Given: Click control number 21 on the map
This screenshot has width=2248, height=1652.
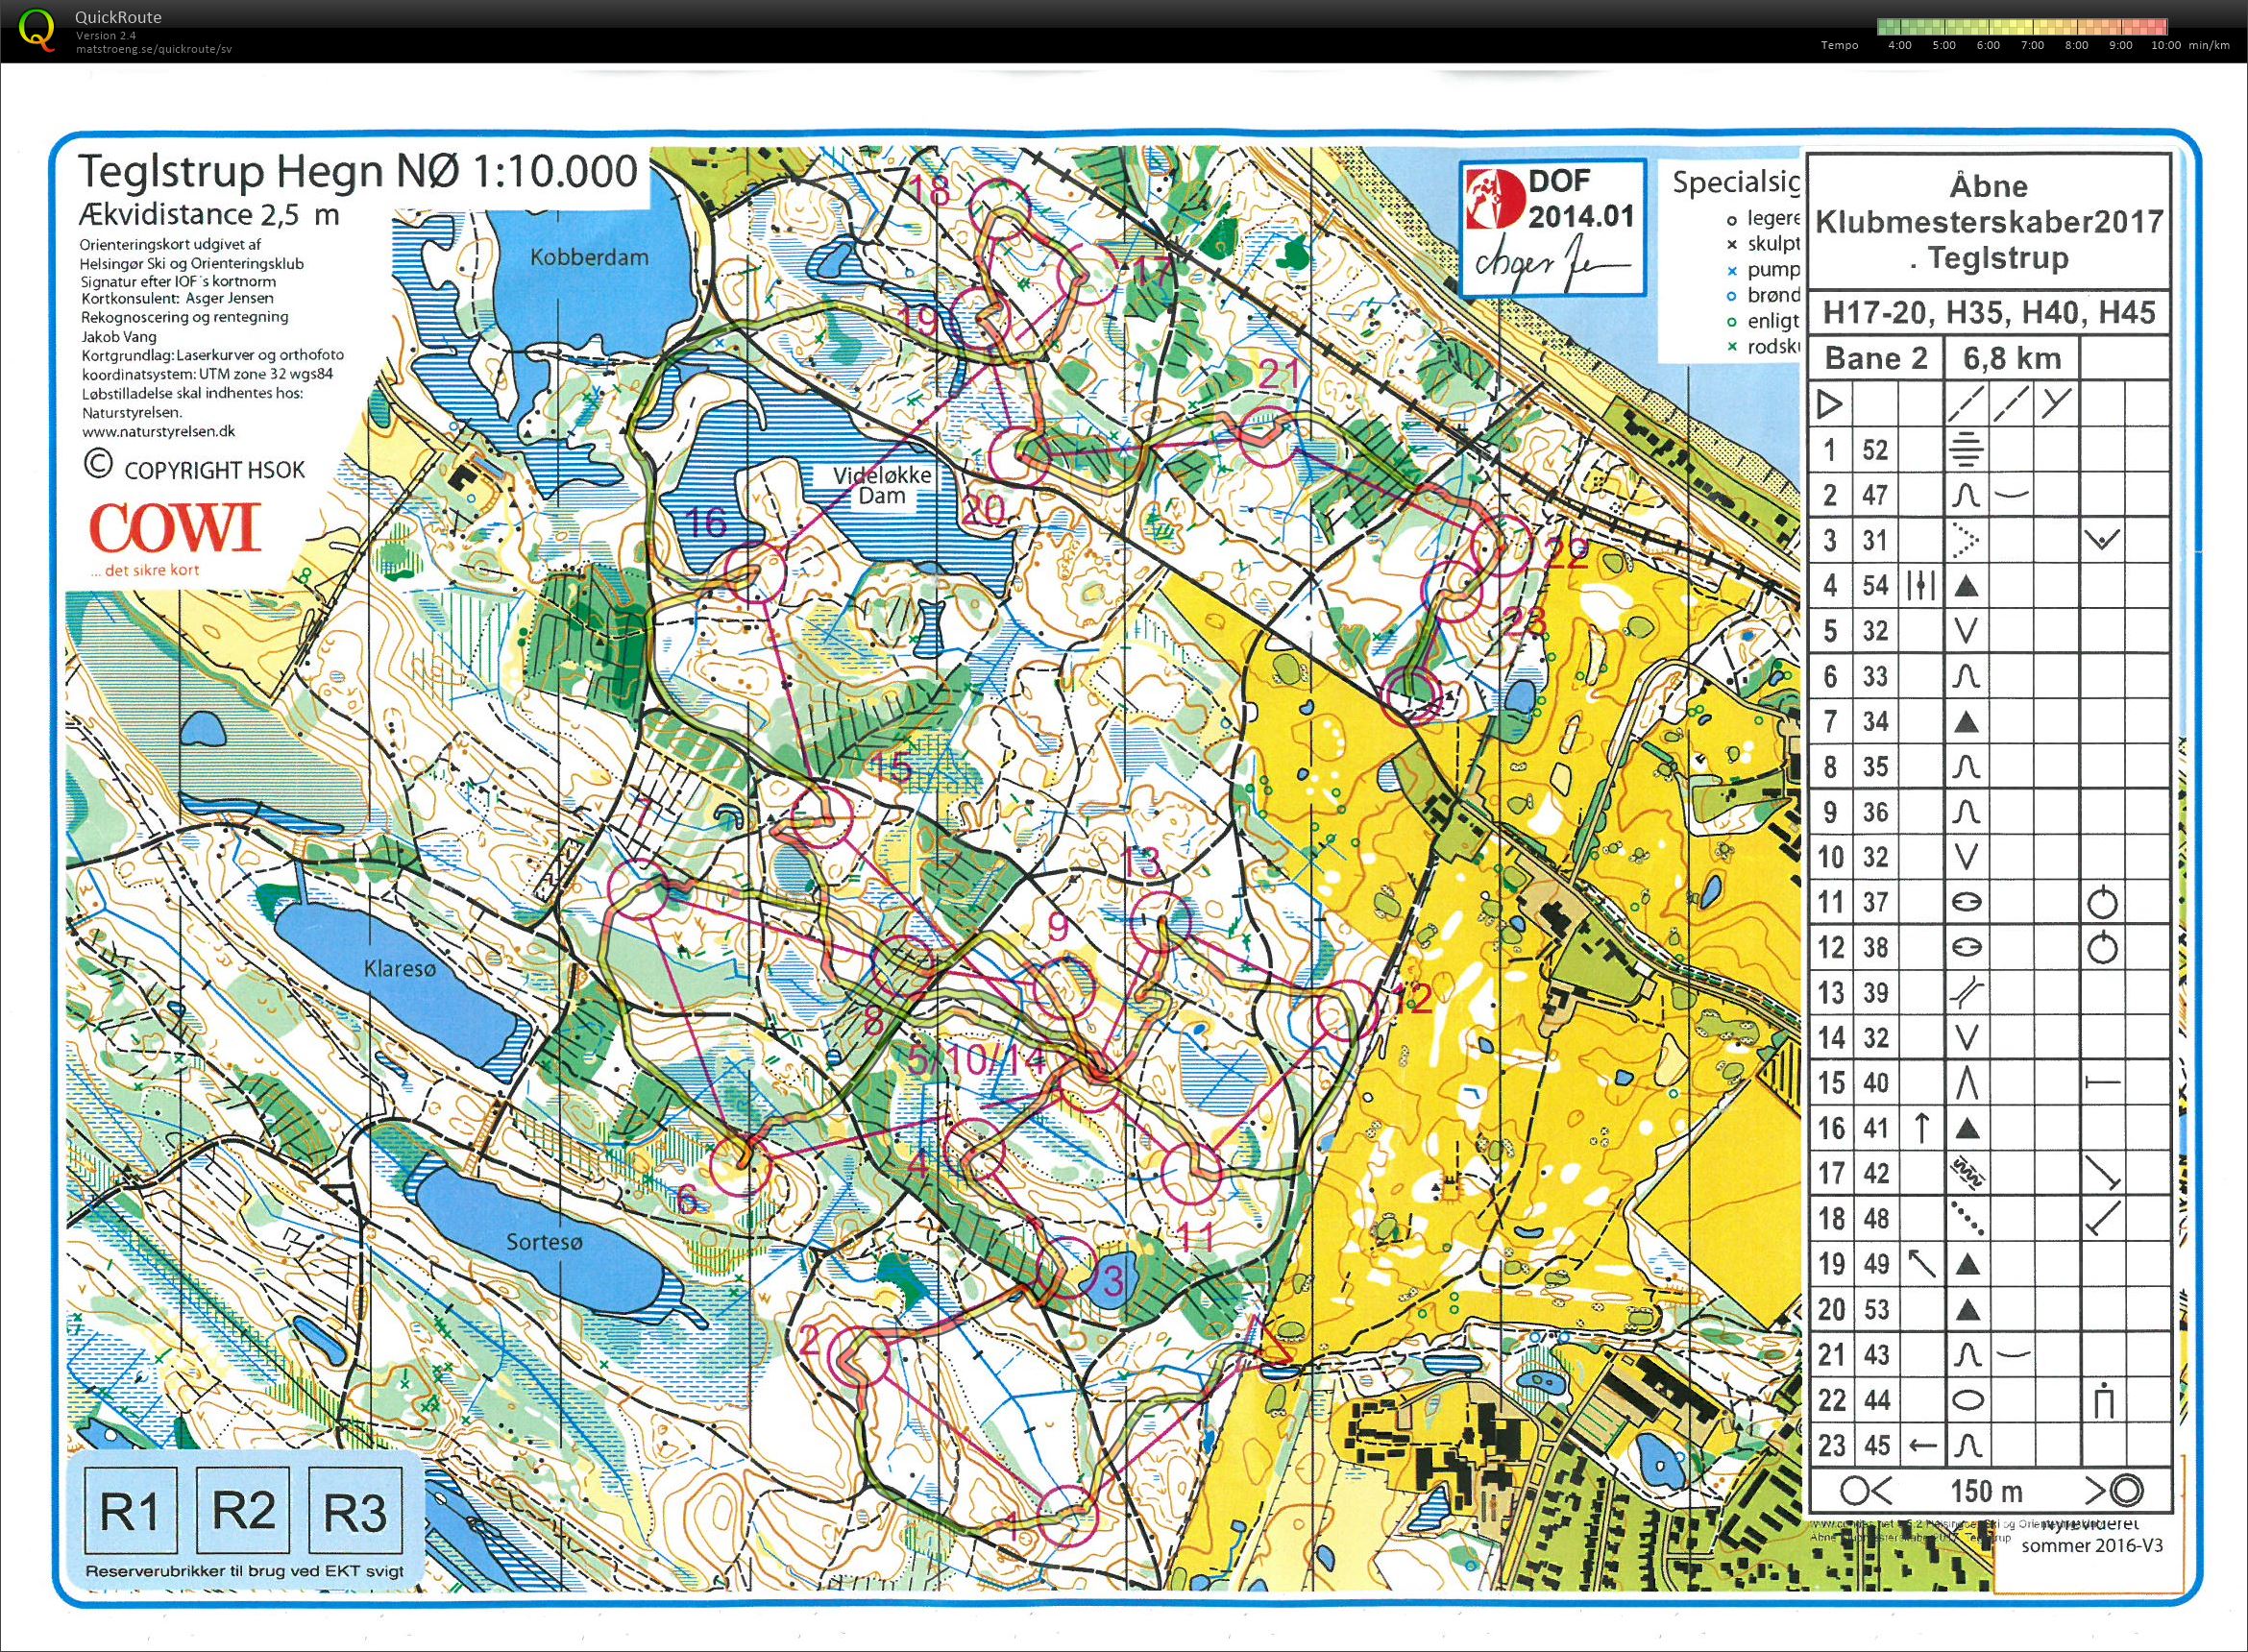Looking at the screenshot, I should pyautogui.click(x=1278, y=375).
